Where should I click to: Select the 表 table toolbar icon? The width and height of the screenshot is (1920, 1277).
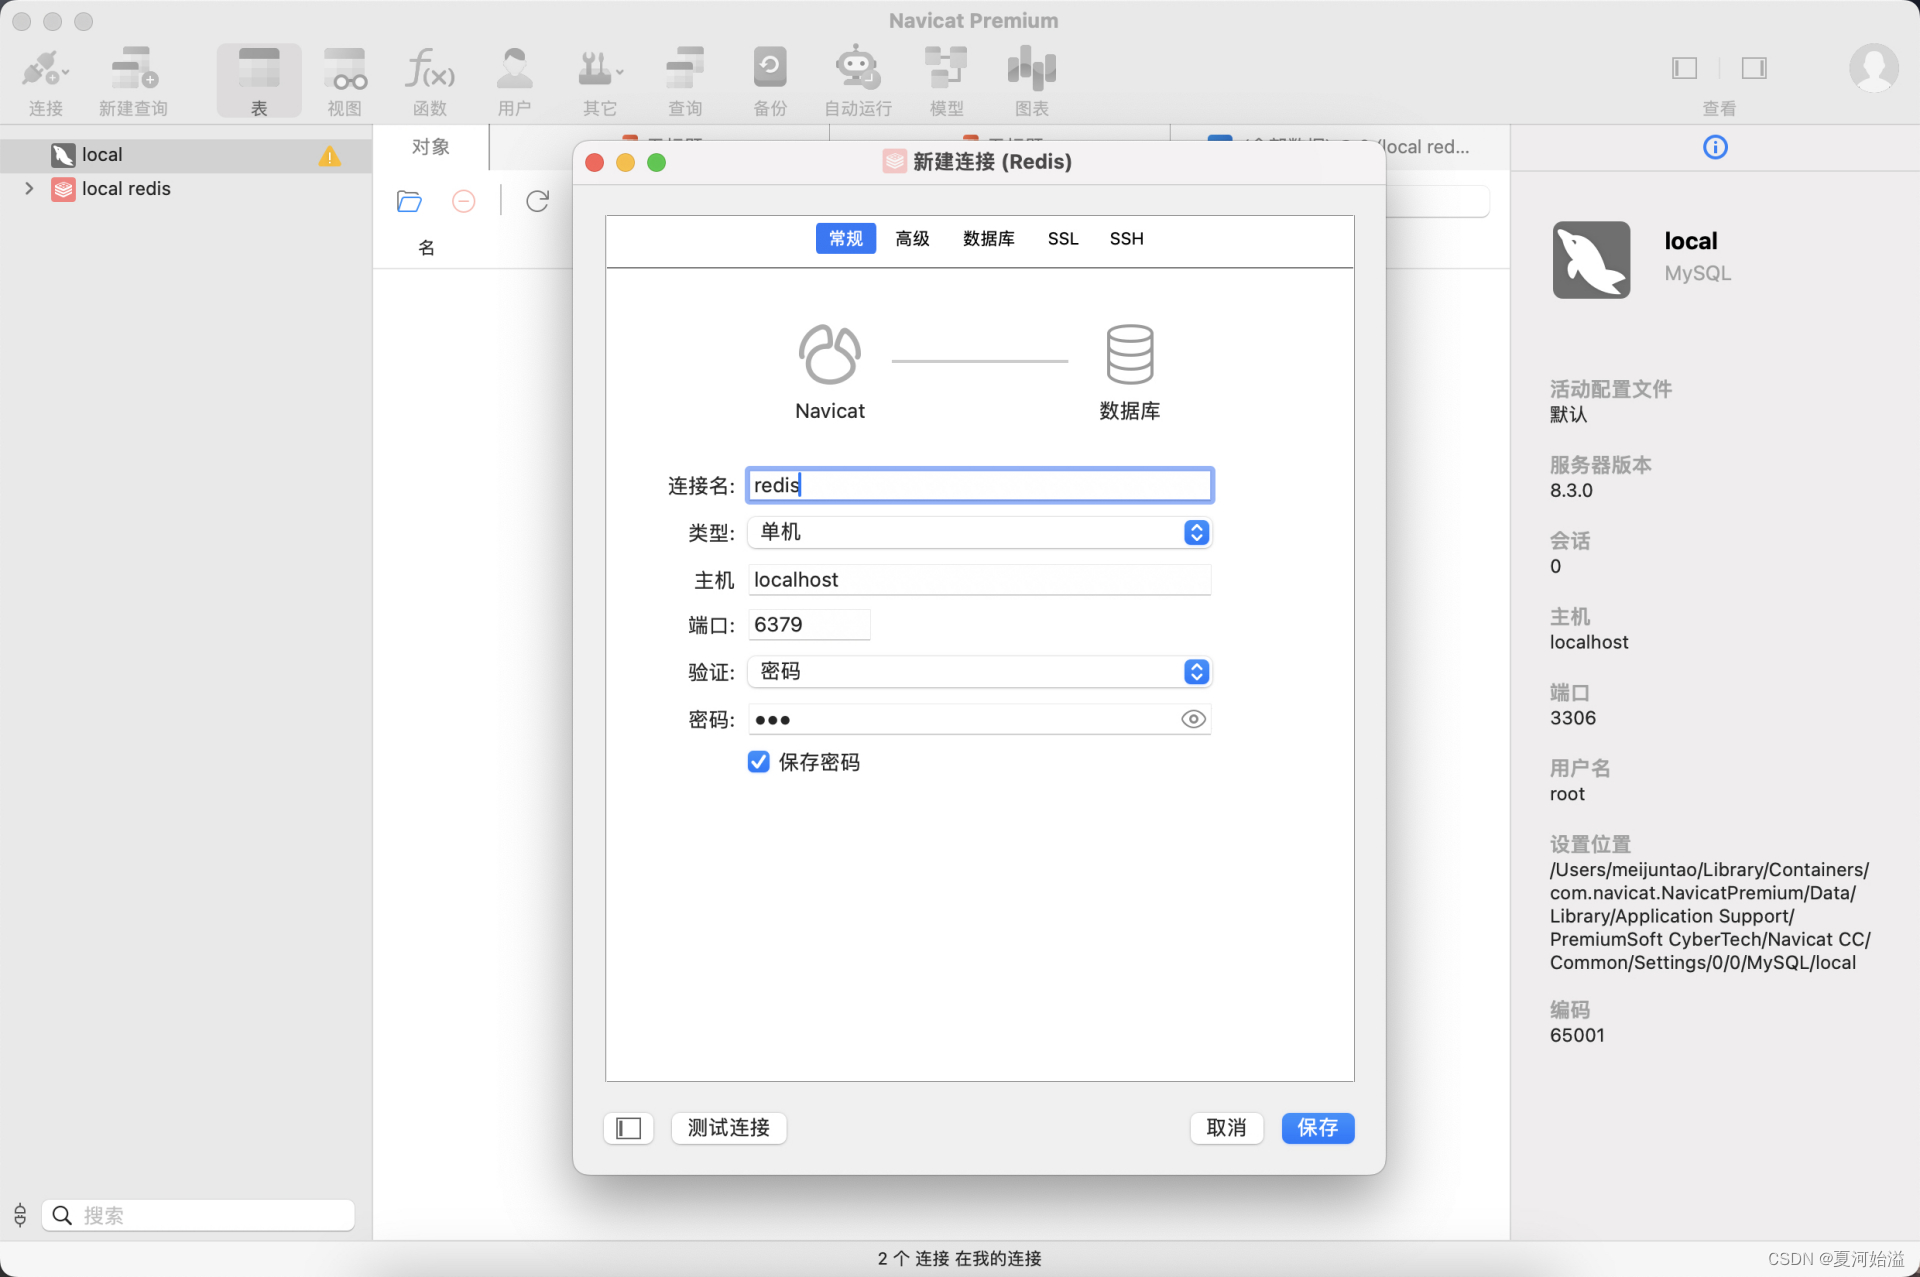click(259, 81)
